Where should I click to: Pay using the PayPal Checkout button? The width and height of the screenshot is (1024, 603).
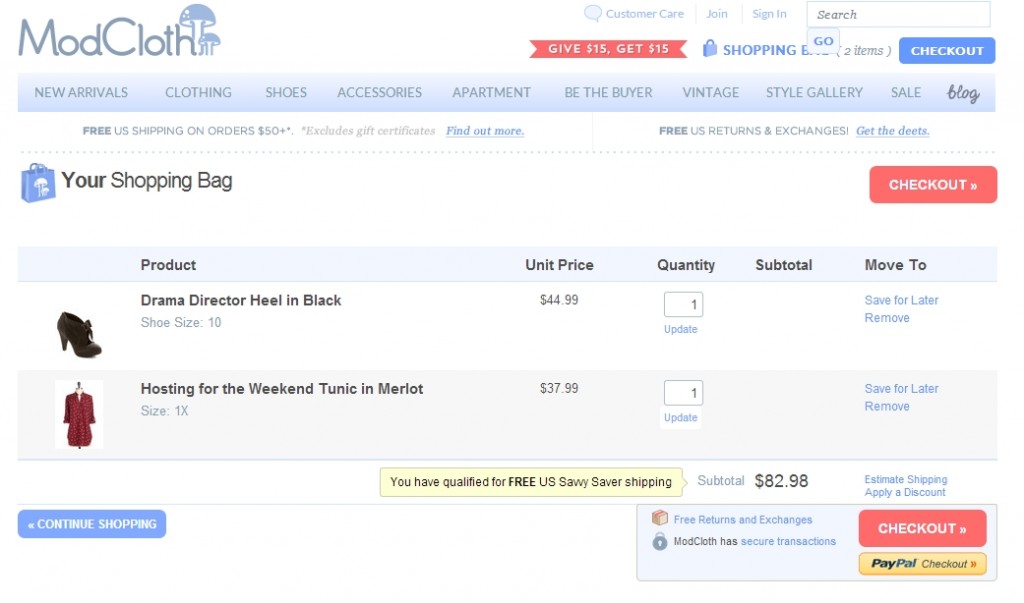(x=922, y=563)
